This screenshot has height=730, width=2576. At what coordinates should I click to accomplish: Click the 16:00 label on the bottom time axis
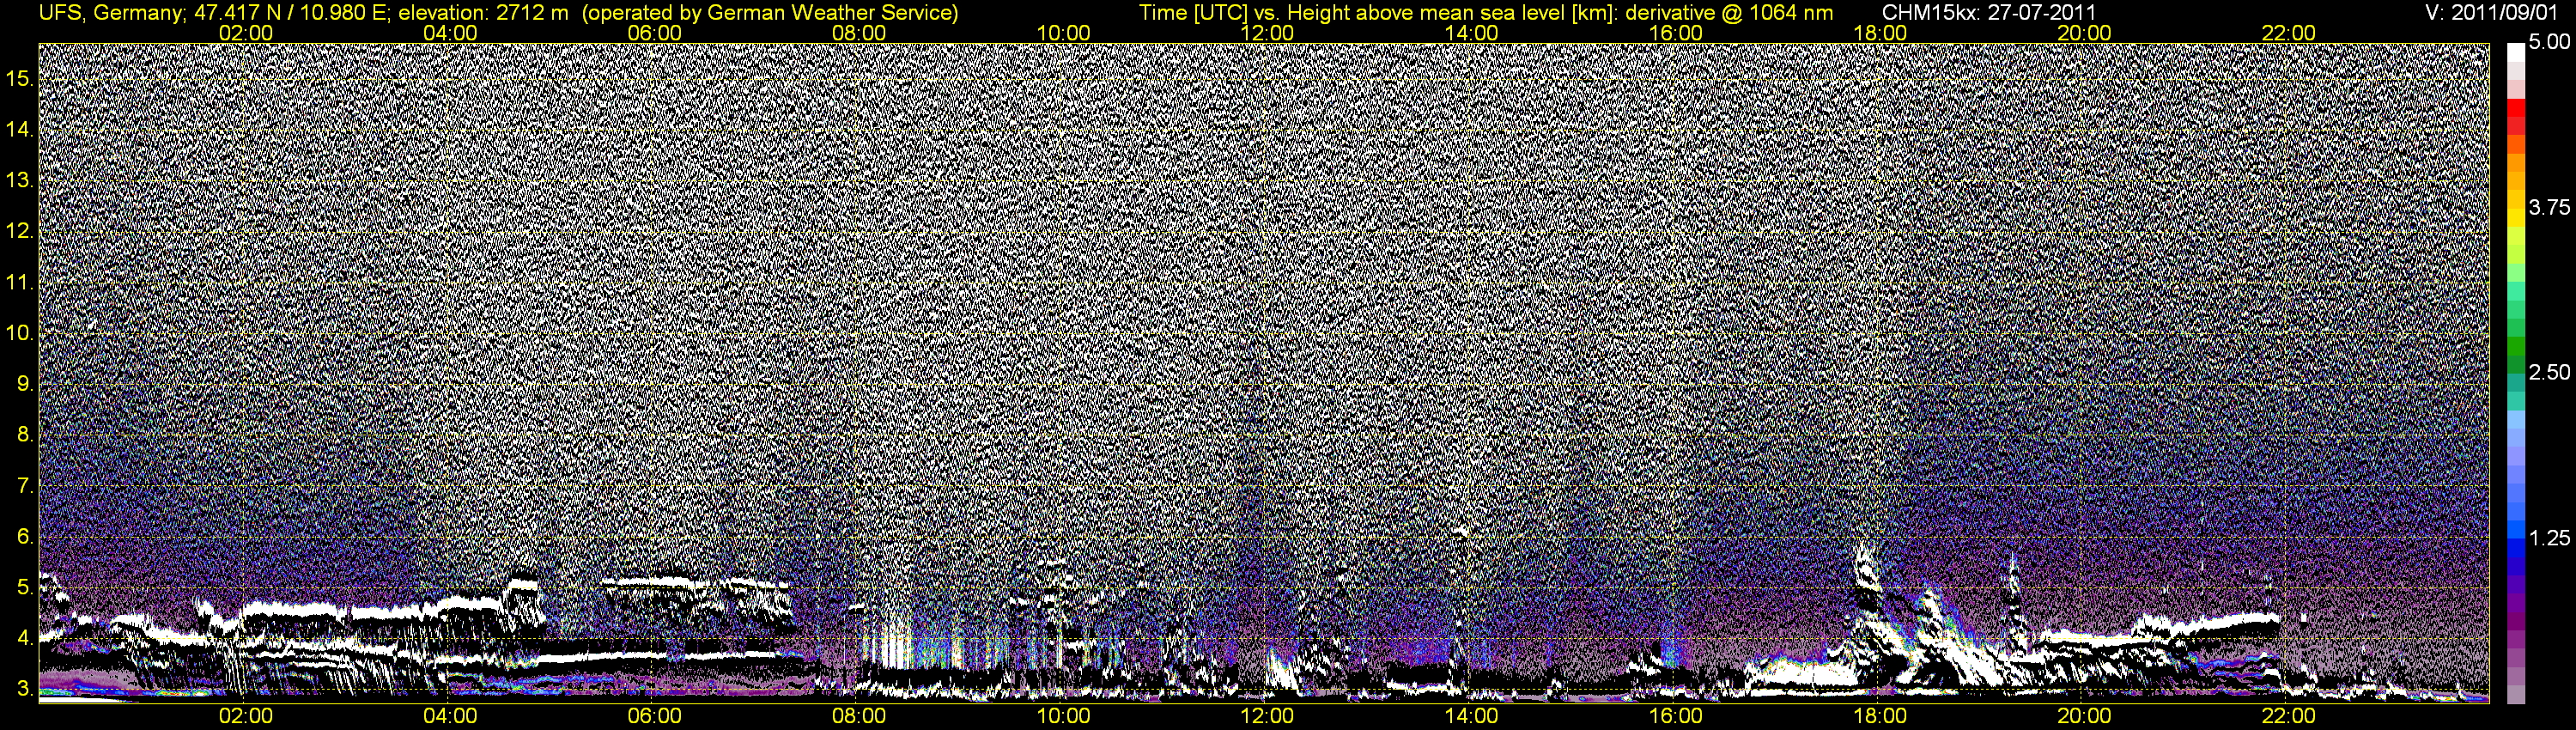(1676, 716)
